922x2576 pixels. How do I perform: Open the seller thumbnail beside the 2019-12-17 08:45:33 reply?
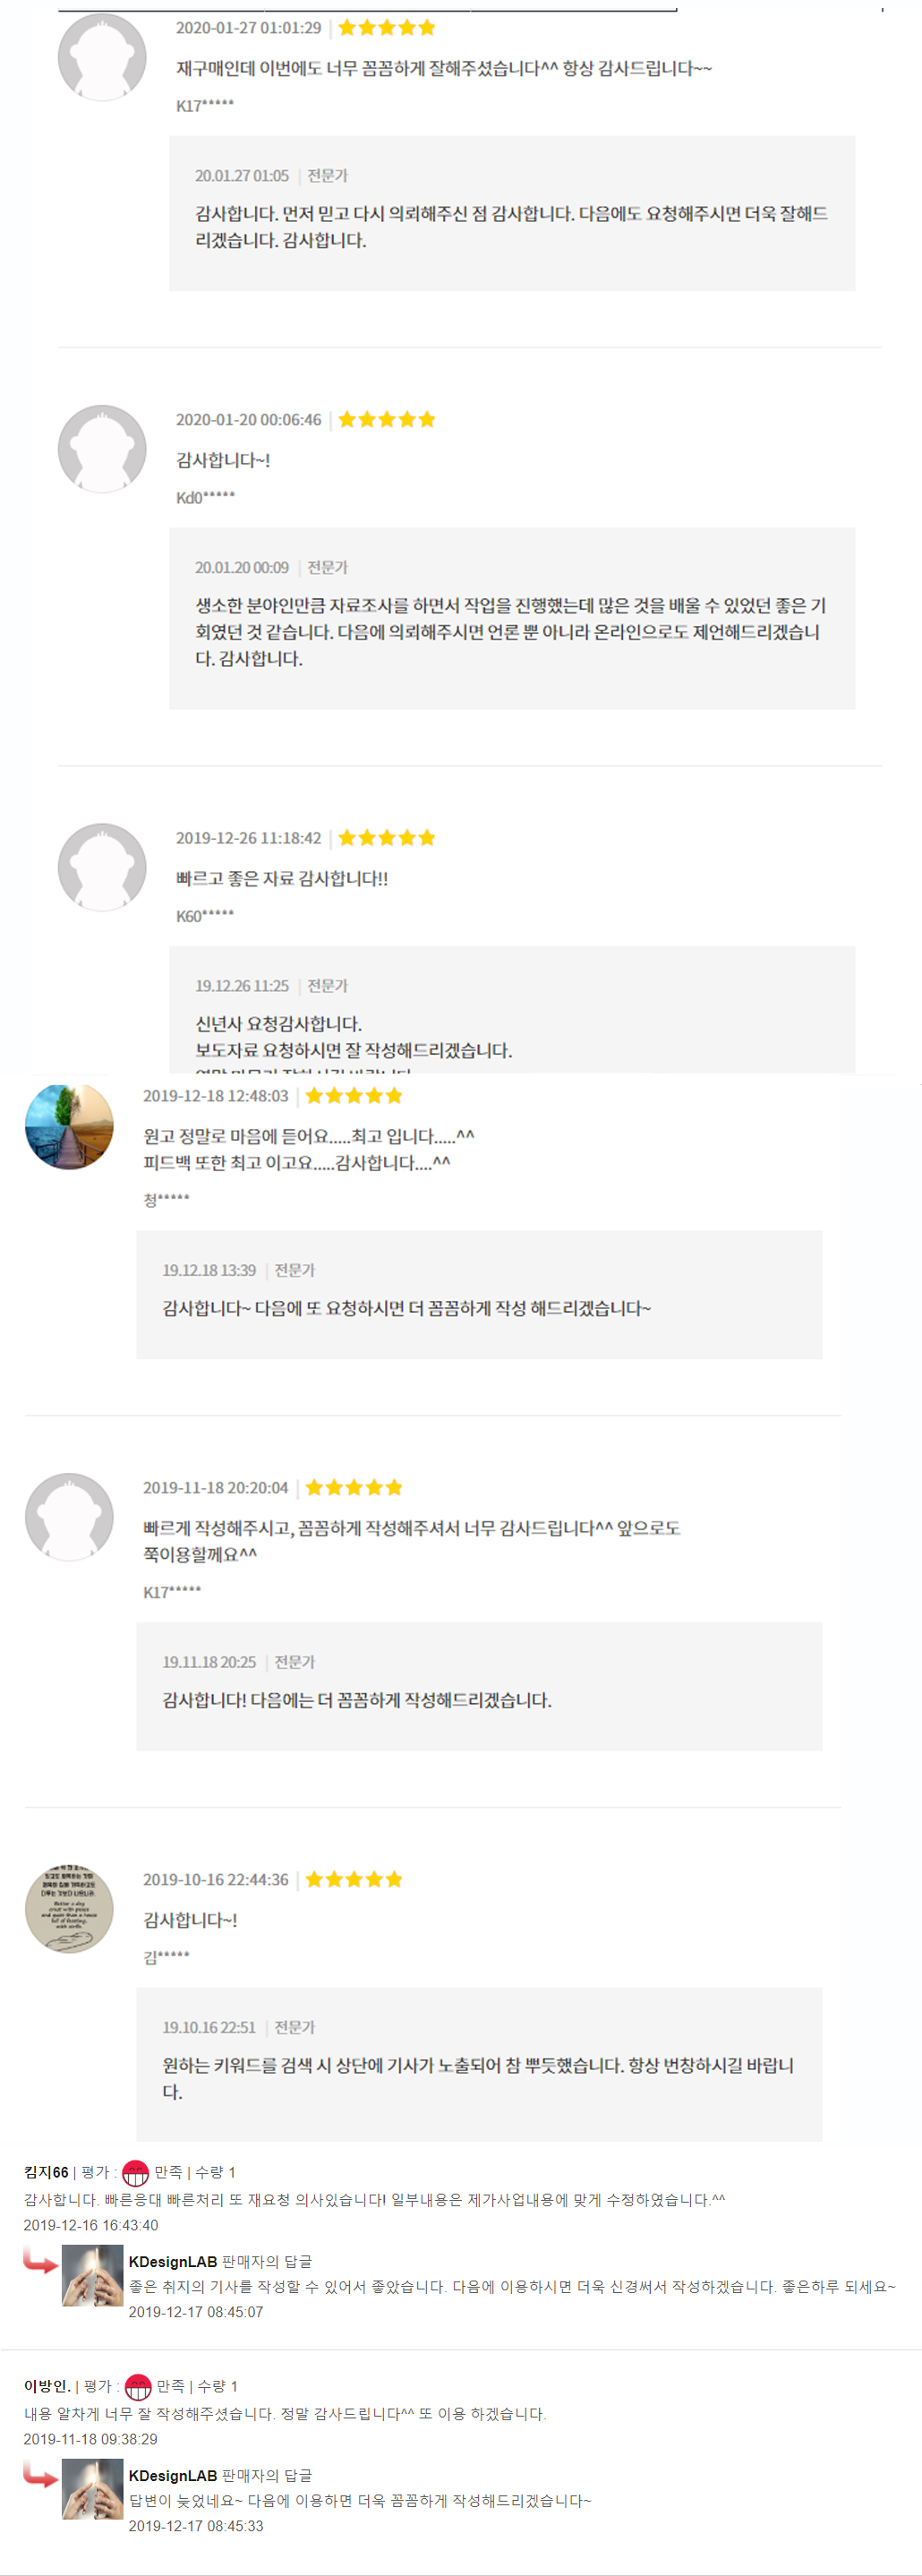pos(92,2489)
